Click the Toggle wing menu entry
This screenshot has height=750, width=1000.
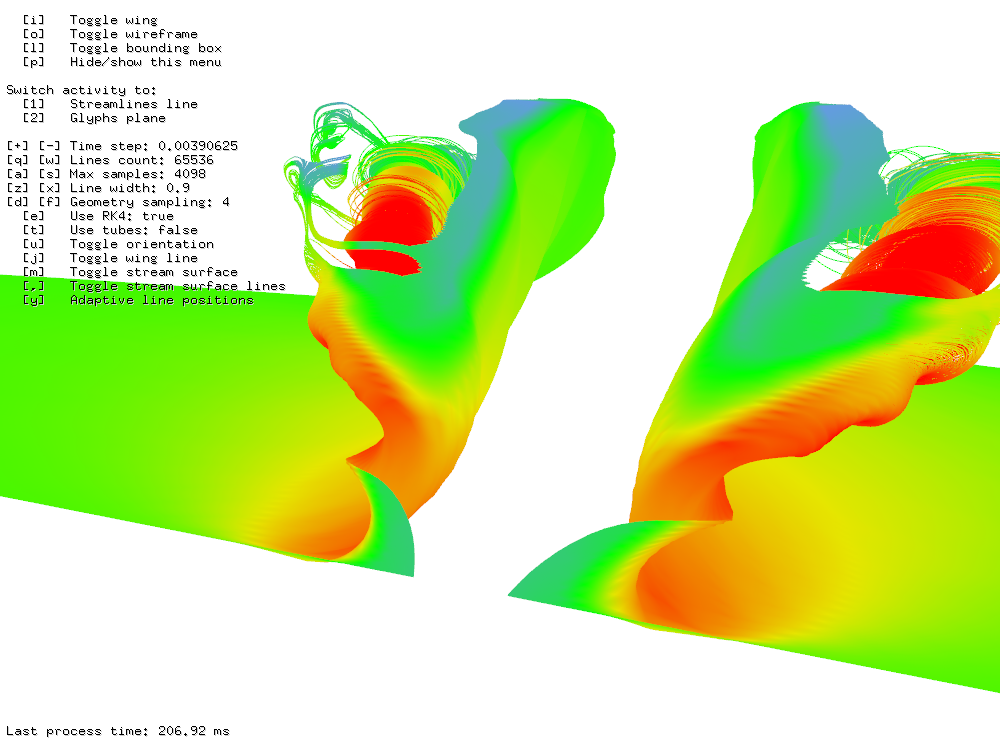[113, 20]
